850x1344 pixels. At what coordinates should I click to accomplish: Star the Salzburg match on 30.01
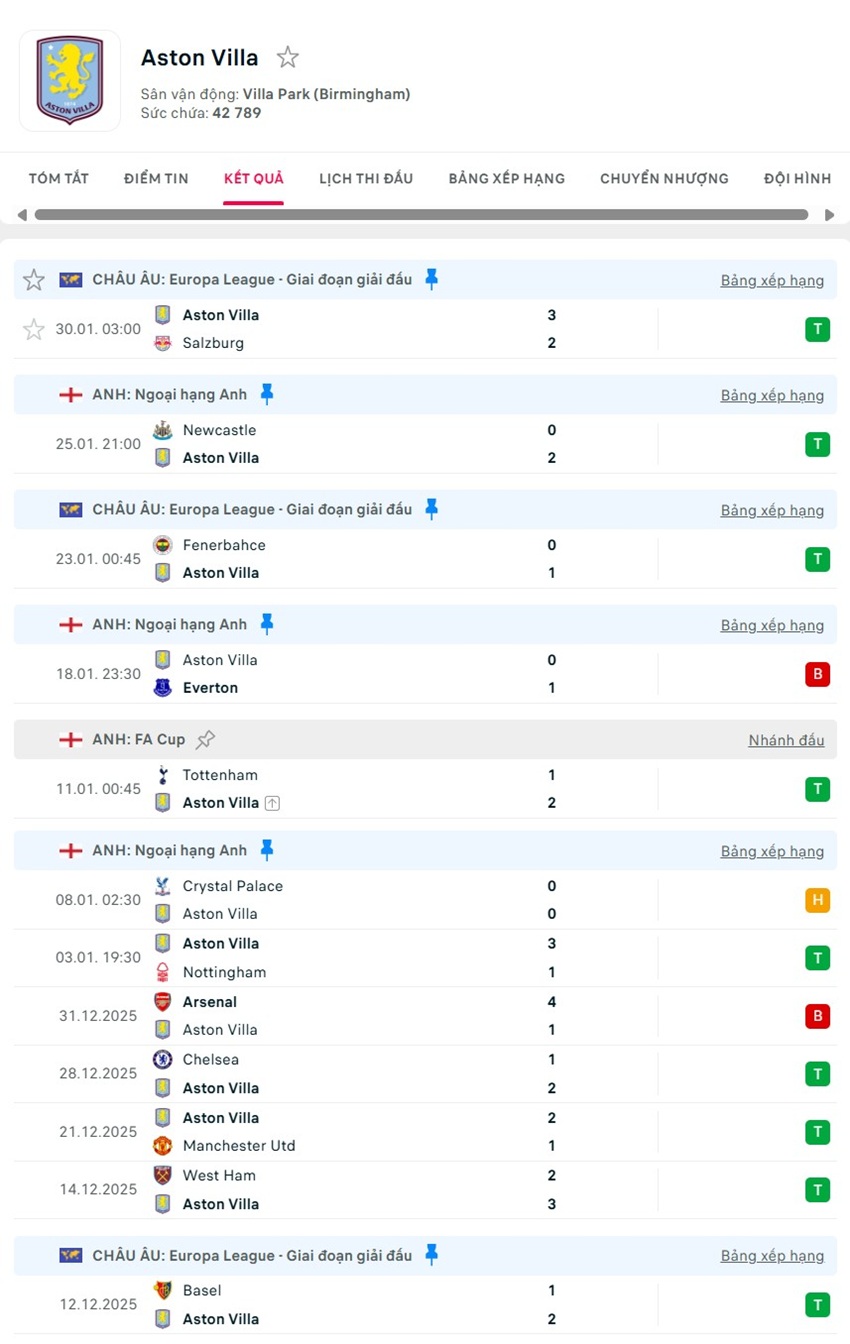[x=33, y=328]
